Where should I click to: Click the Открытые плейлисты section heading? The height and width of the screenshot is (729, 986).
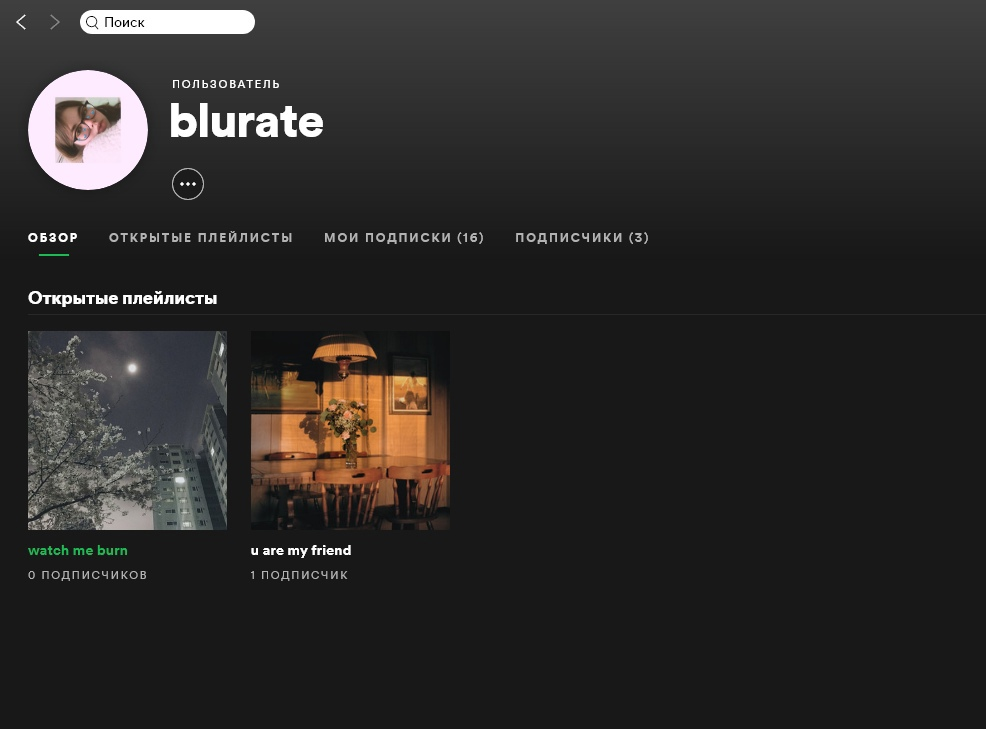pyautogui.click(x=123, y=298)
